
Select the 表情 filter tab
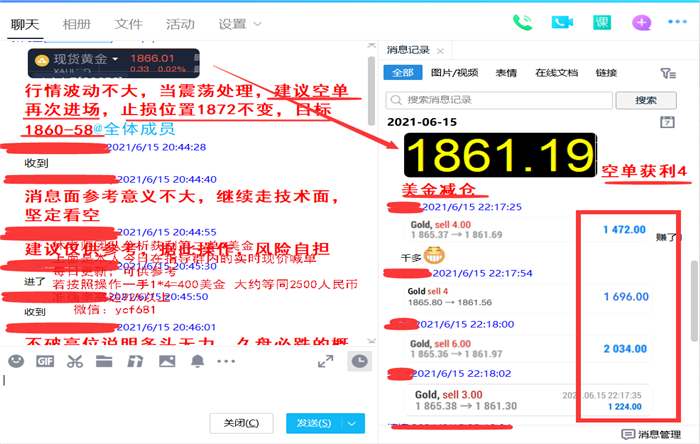[x=506, y=73]
